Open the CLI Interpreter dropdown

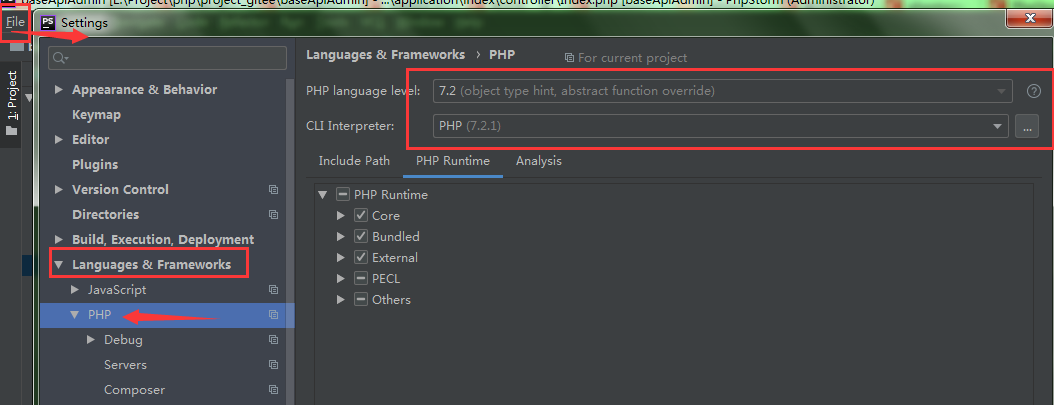pos(721,126)
